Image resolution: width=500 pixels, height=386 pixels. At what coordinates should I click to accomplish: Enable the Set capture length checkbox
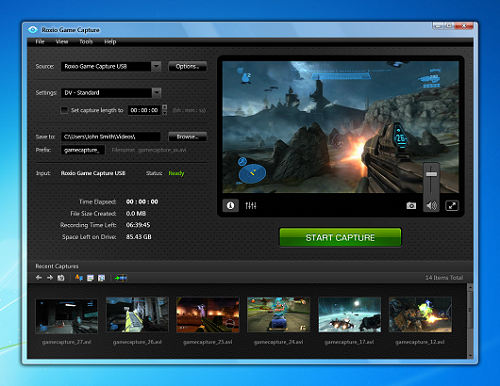64,110
